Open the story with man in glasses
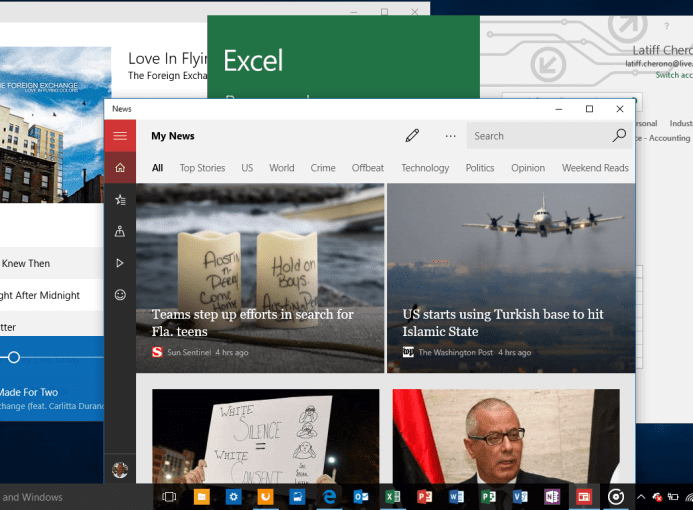 506,436
